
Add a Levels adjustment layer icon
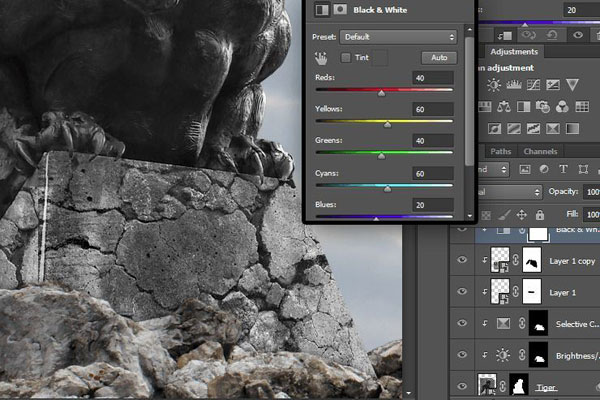point(514,85)
